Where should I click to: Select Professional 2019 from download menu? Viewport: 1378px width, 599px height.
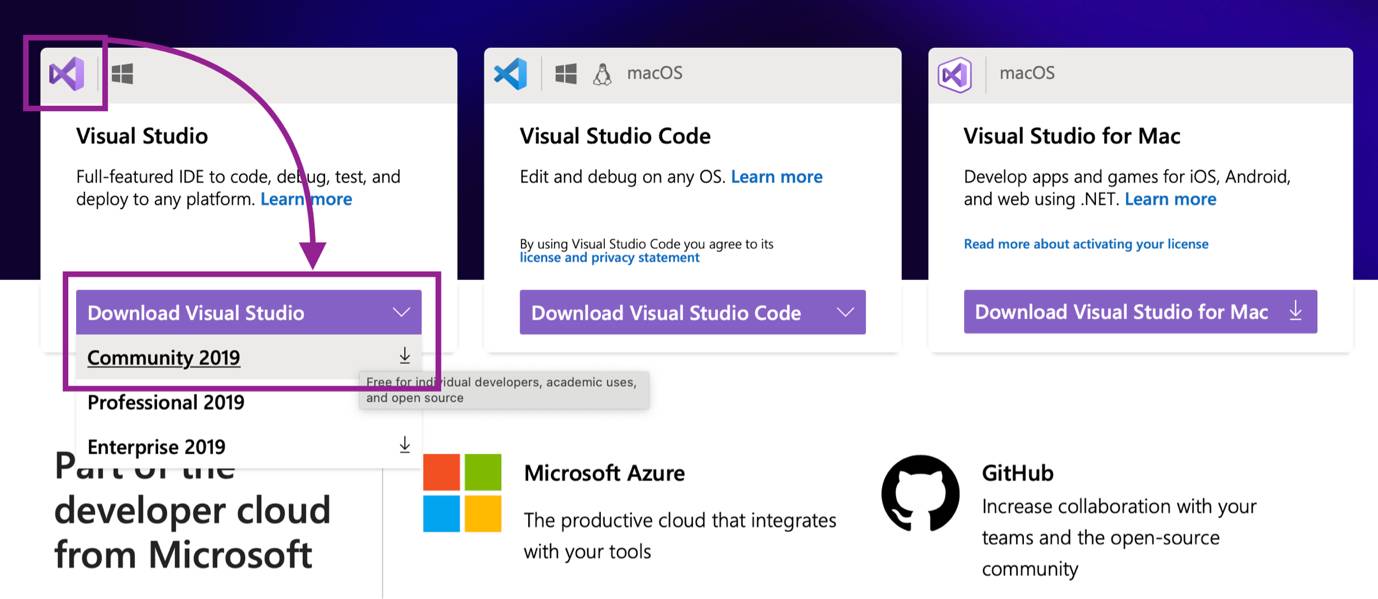click(249, 402)
